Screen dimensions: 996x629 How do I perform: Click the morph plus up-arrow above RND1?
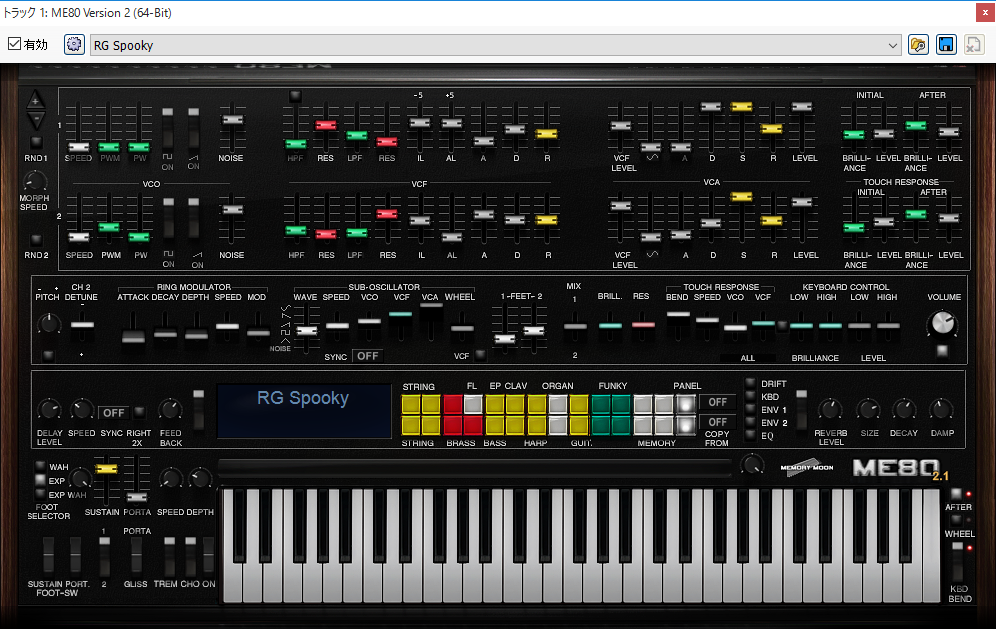(35, 100)
